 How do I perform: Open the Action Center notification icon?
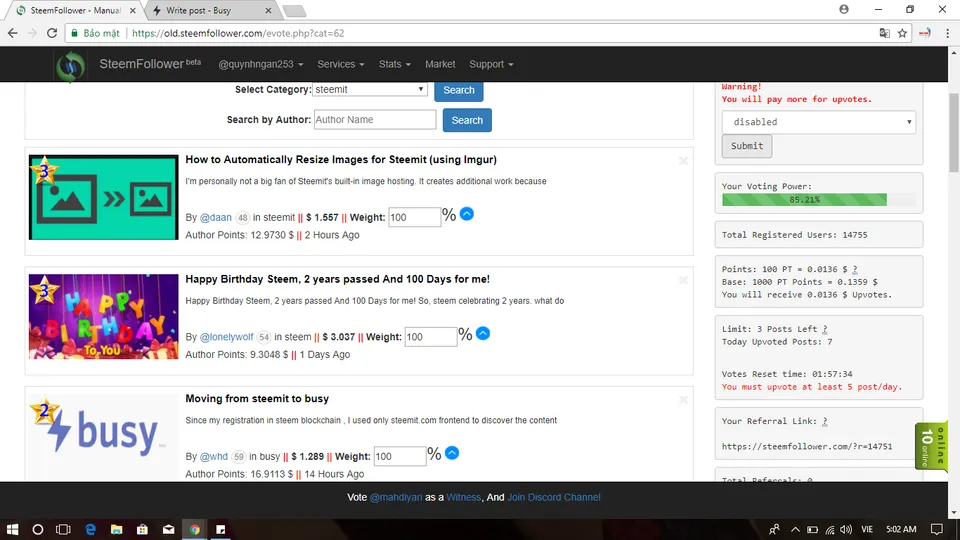click(936, 529)
